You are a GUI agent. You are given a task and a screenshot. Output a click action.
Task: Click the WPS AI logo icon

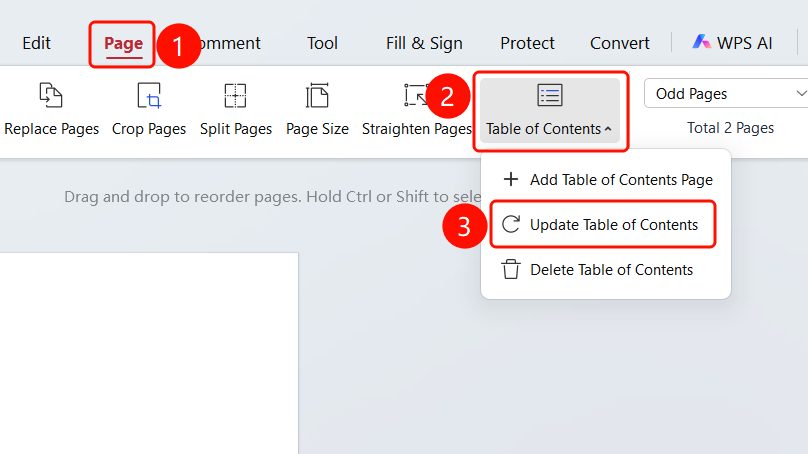coord(701,42)
